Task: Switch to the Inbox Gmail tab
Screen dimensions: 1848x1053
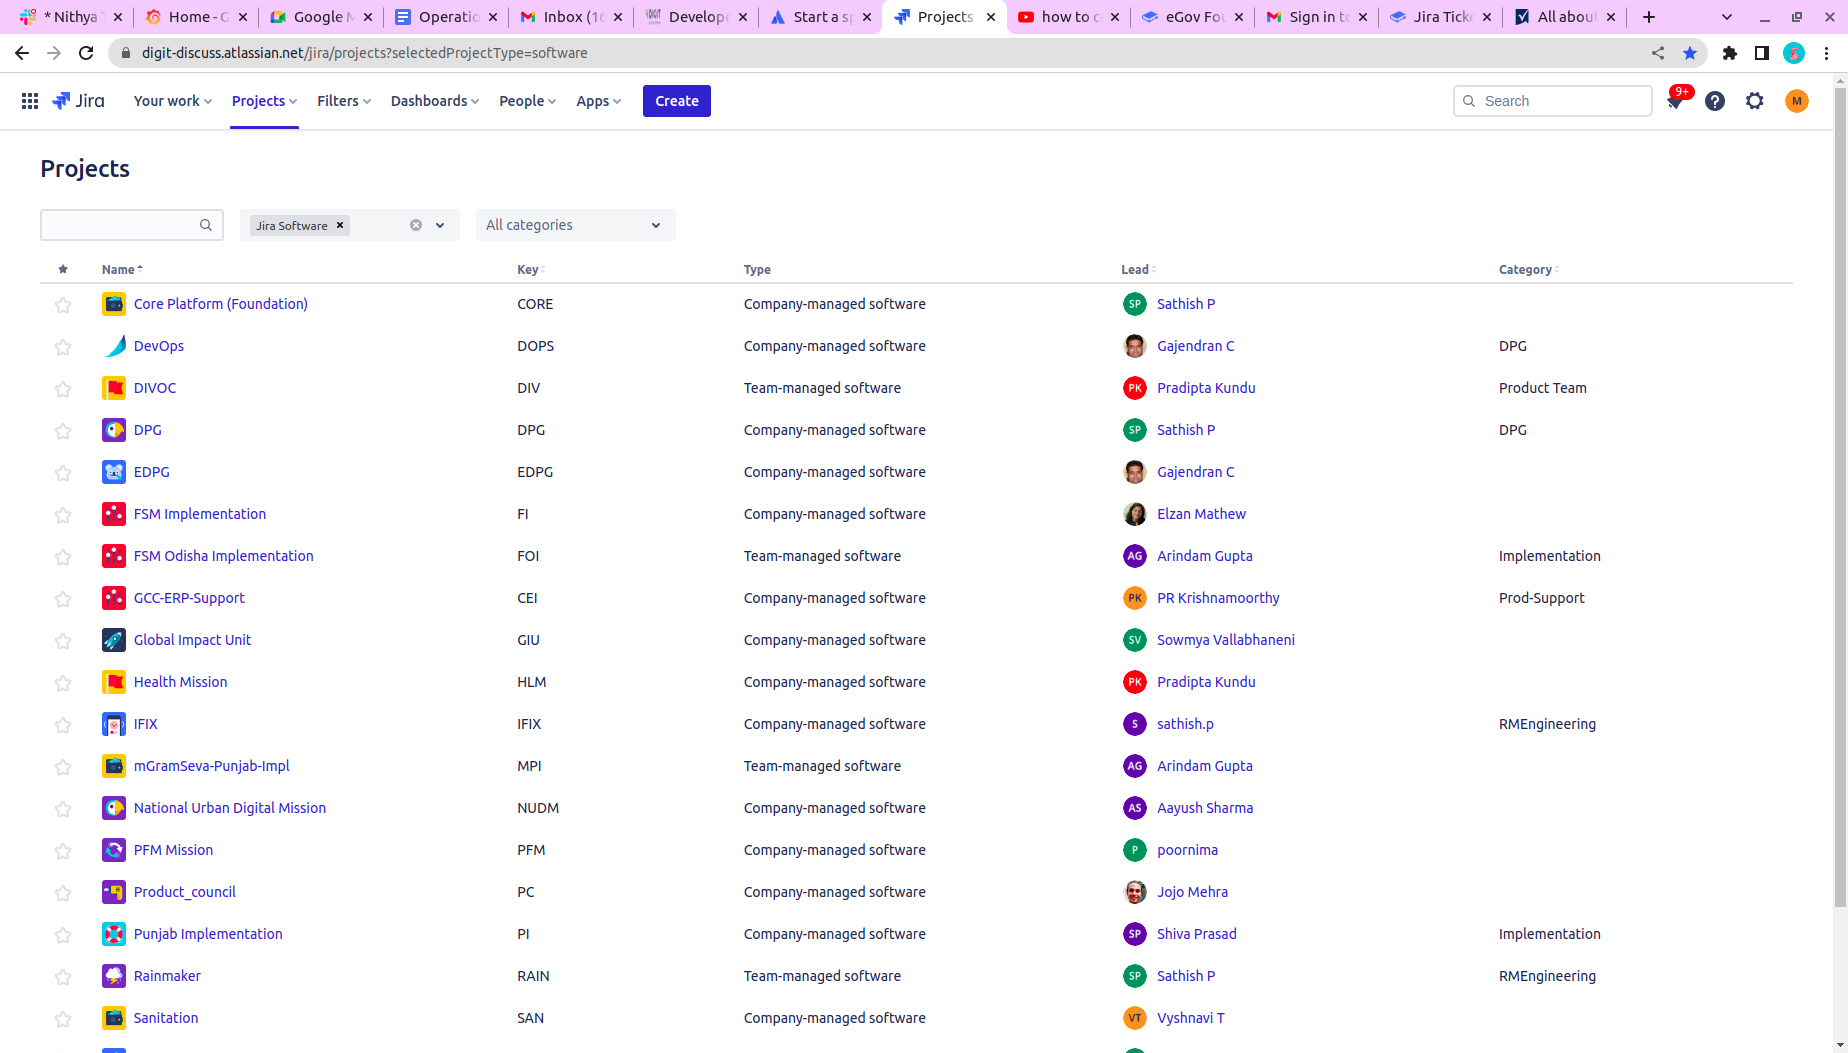Action: [x=570, y=17]
